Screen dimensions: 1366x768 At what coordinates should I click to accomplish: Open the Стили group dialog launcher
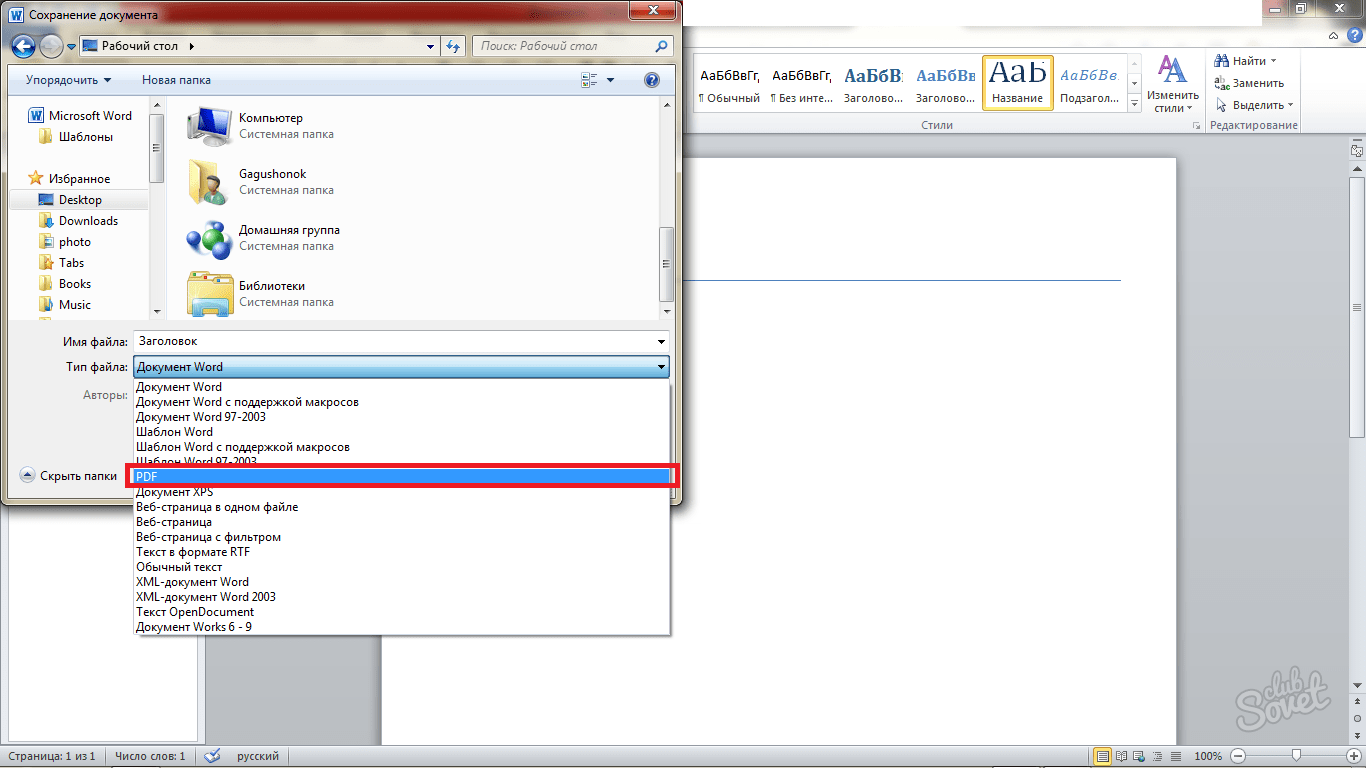tap(1196, 126)
